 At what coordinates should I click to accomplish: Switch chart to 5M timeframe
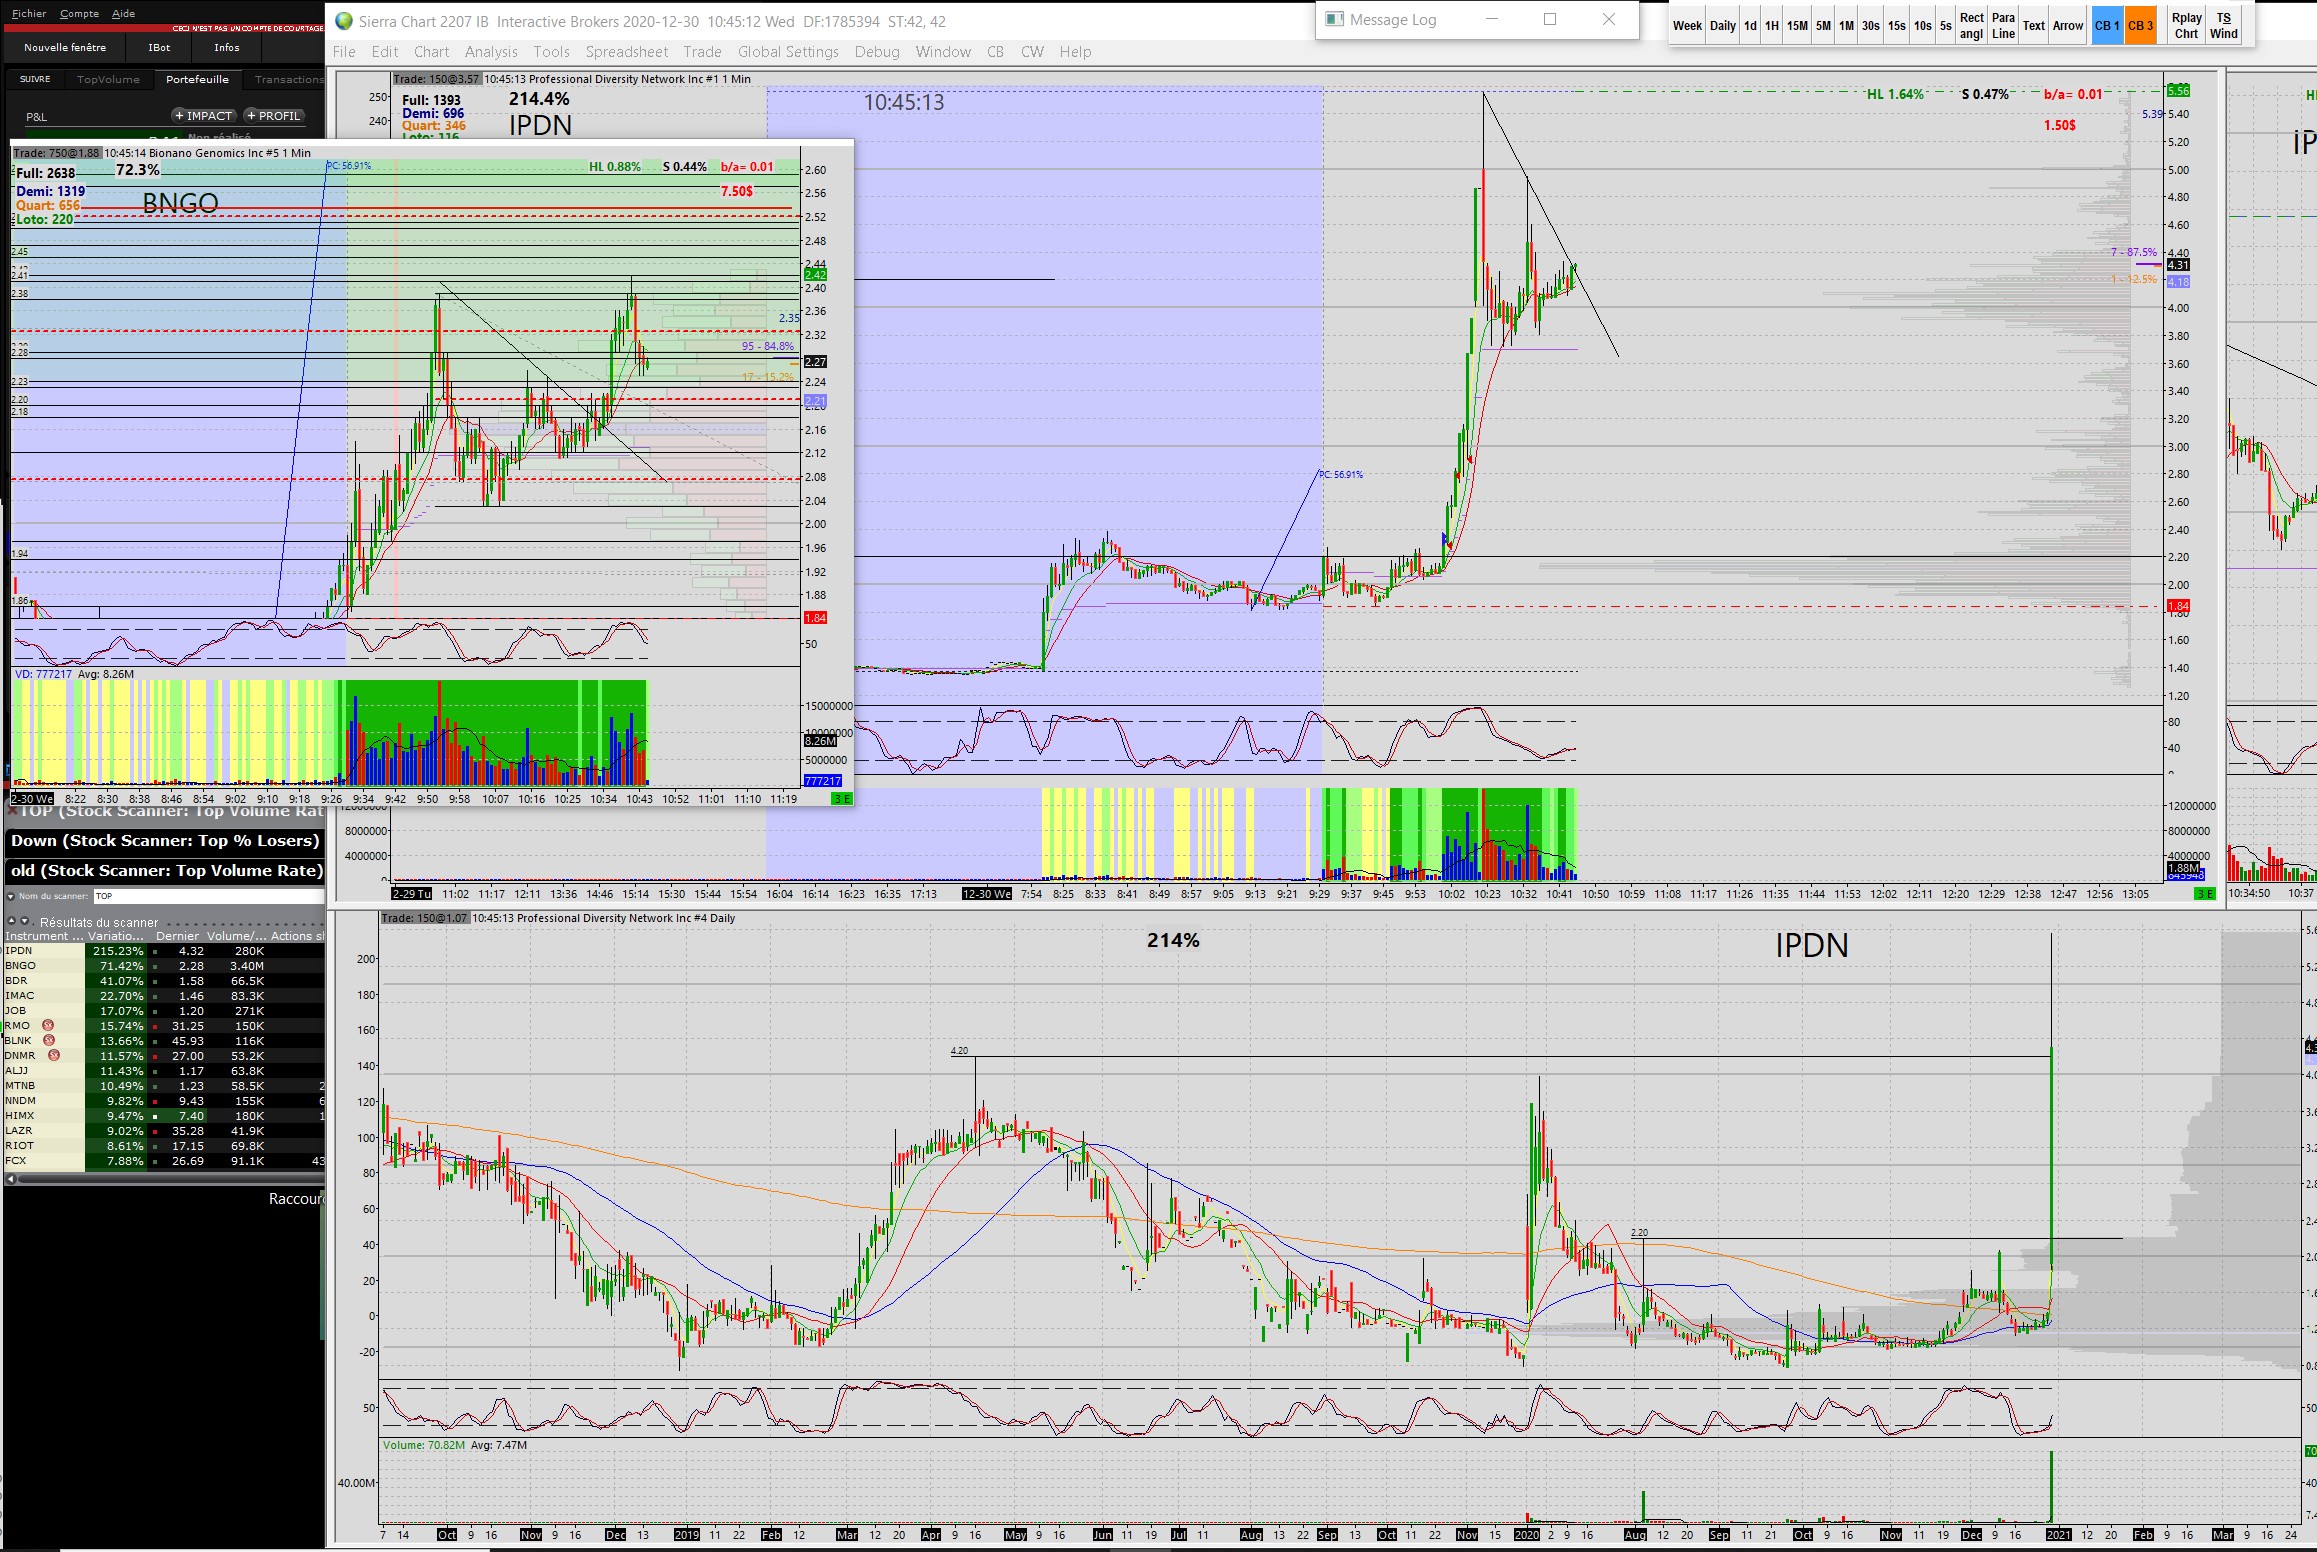click(x=1823, y=26)
